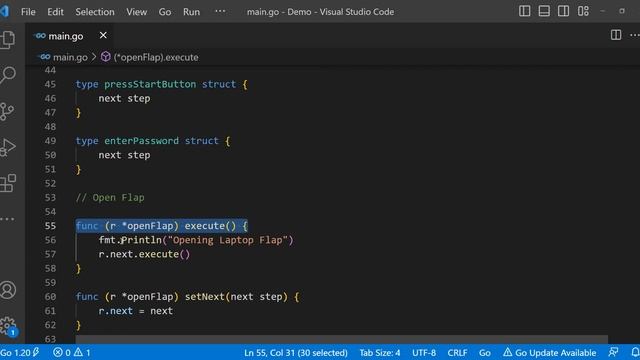Click the enterPassword type name
640x360 pixels.
pos(141,141)
